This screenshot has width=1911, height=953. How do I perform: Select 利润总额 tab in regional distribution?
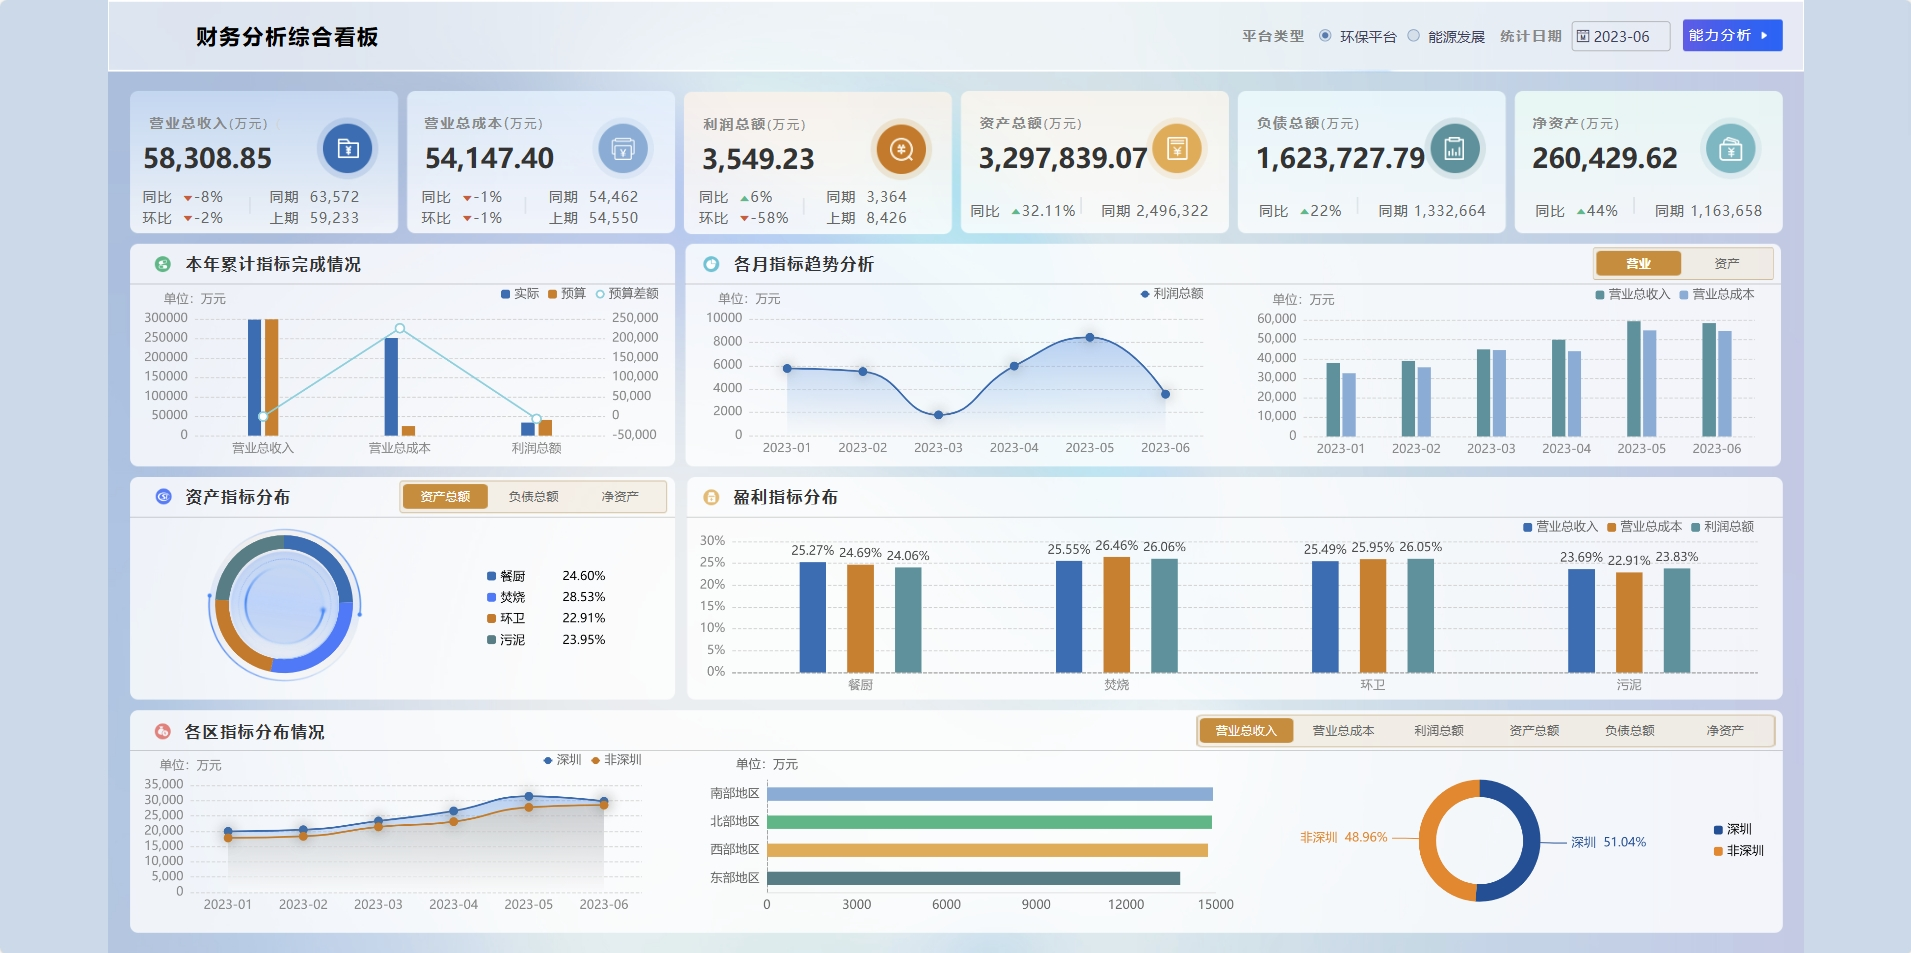click(1439, 730)
